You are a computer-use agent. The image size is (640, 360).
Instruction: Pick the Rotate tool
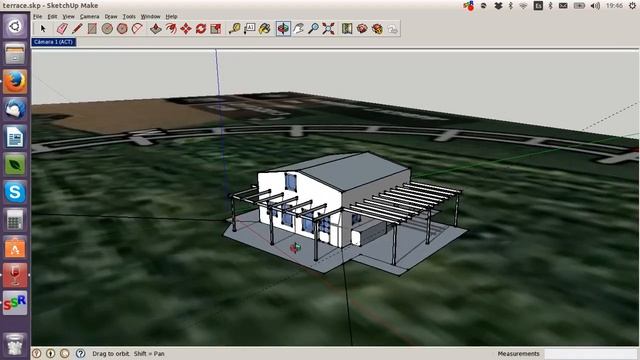(x=201, y=29)
